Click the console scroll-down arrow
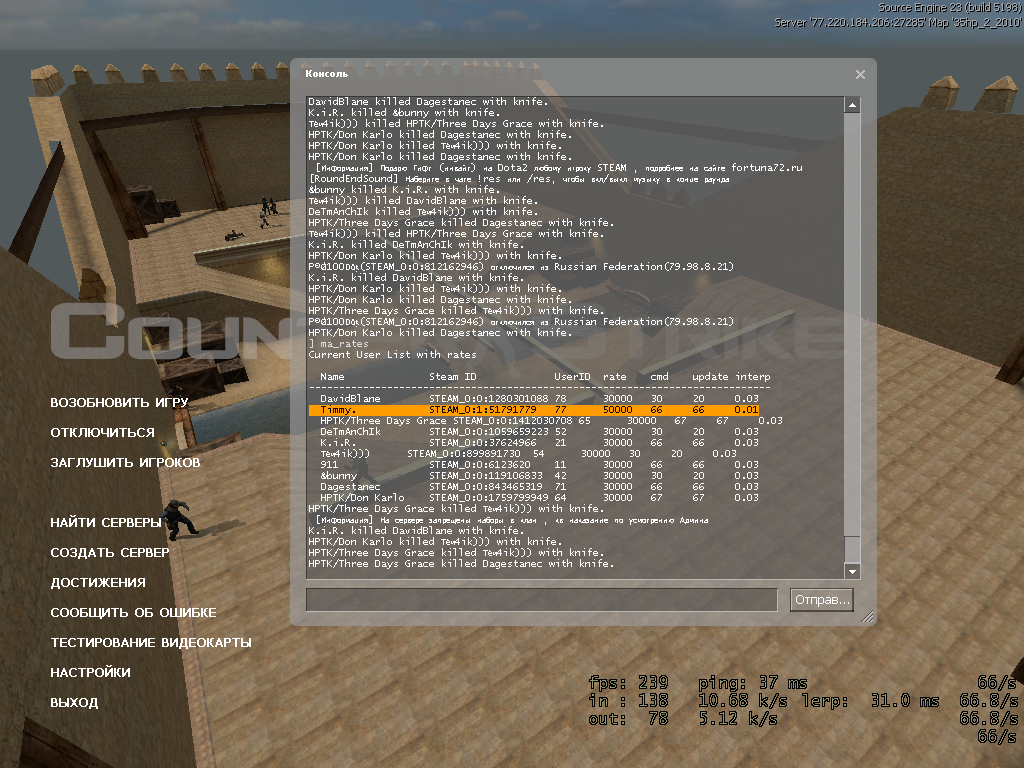Image resolution: width=1024 pixels, height=768 pixels. (852, 571)
